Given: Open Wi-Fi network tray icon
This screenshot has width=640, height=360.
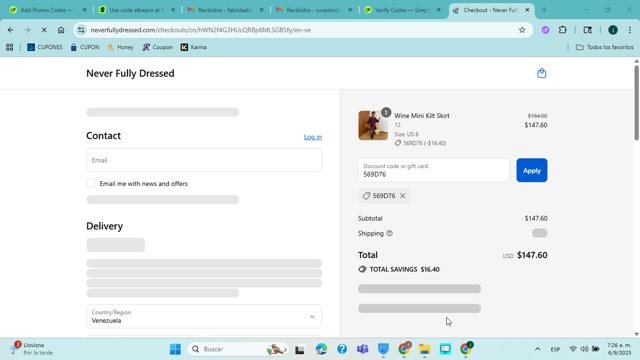Looking at the screenshot, I should [573, 349].
